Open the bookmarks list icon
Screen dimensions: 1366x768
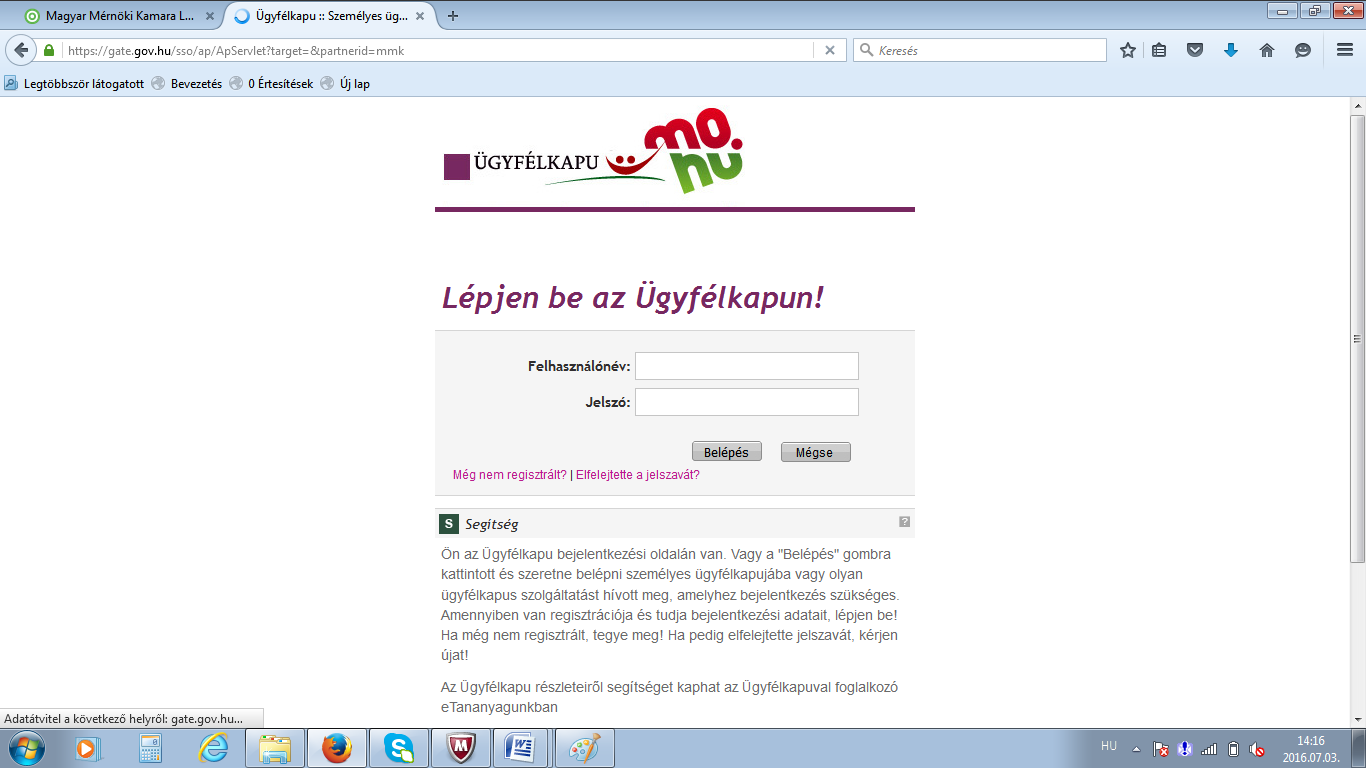click(1159, 50)
